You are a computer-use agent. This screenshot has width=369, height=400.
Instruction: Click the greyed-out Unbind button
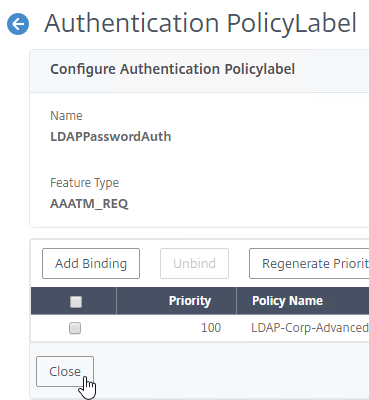click(x=194, y=263)
